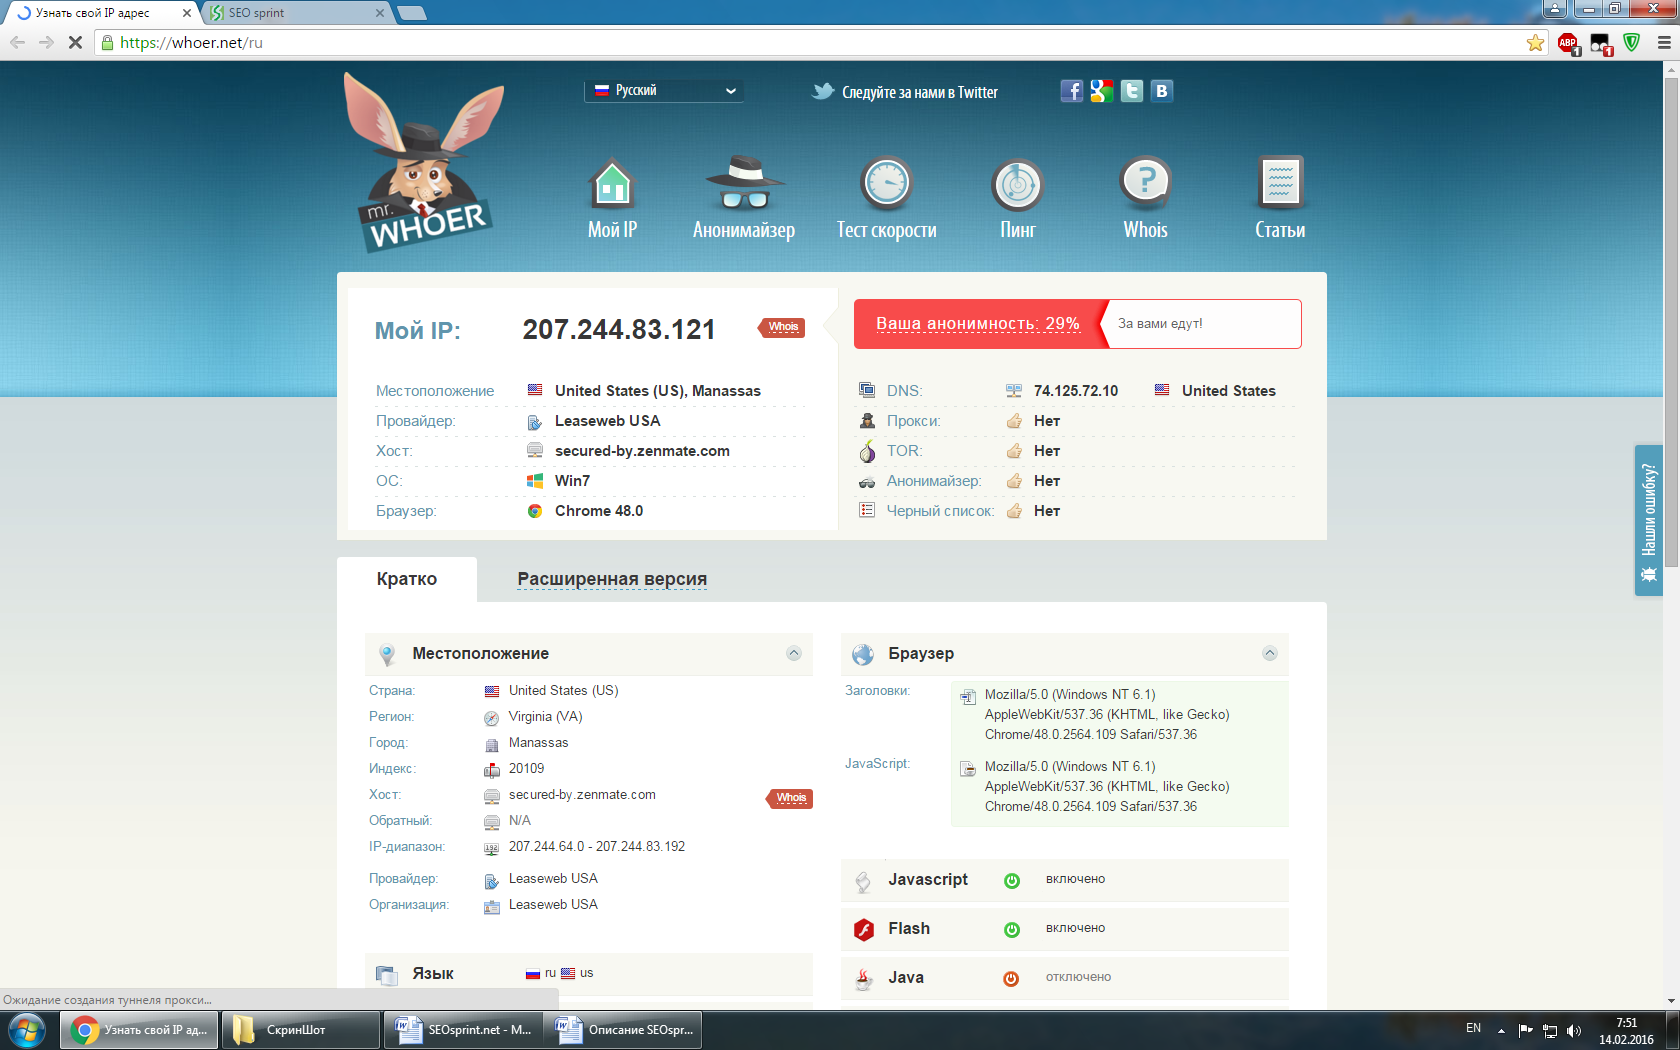Switch to Расширенная версия tab

(x=612, y=579)
